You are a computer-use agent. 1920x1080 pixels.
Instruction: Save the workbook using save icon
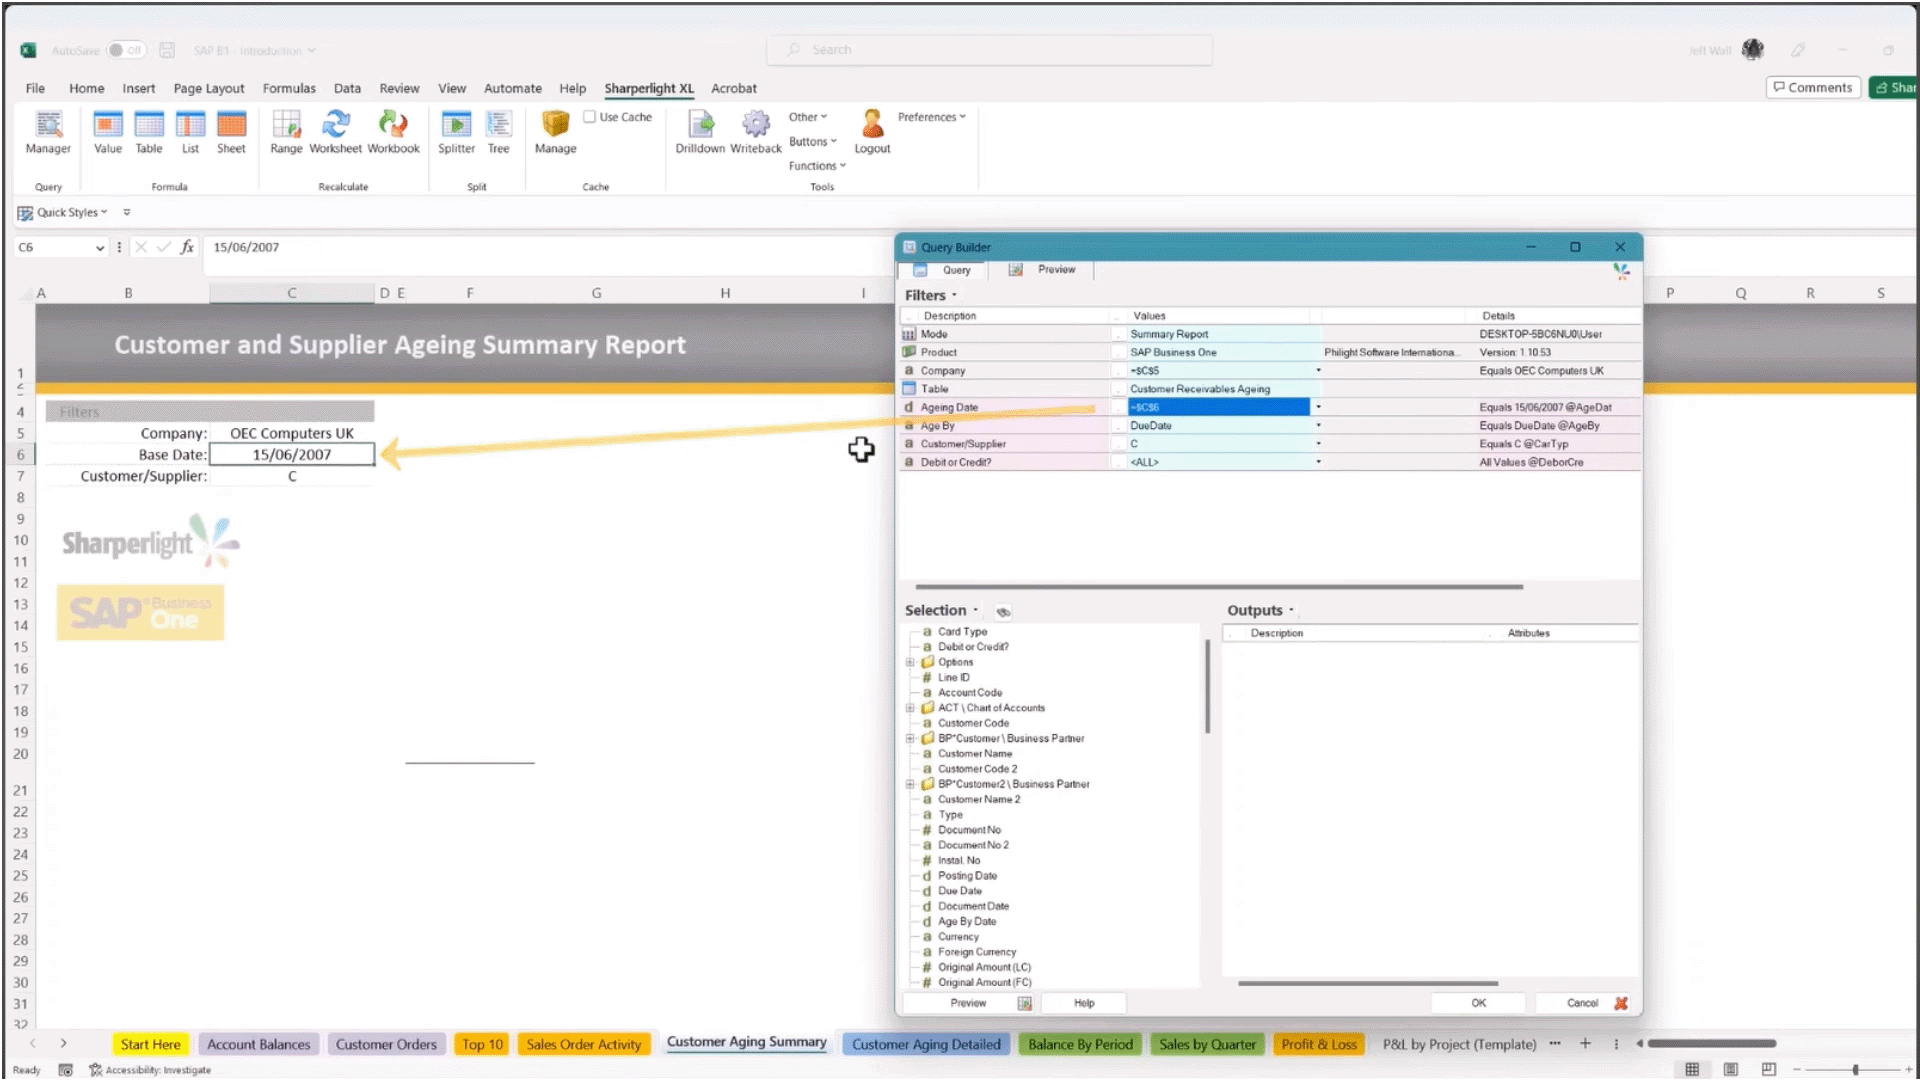(167, 50)
